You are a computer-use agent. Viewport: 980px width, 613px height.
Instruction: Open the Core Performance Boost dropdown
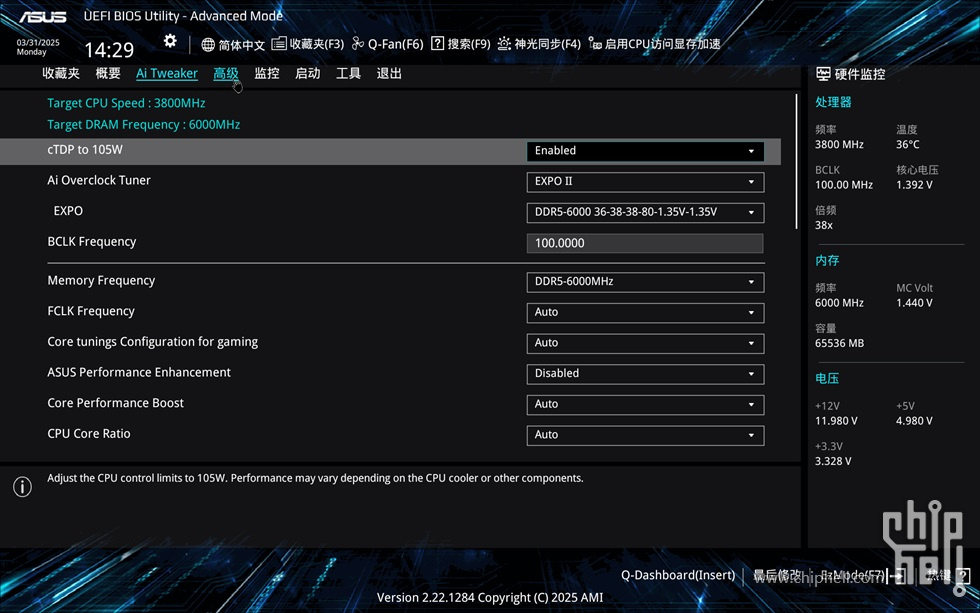(x=645, y=404)
